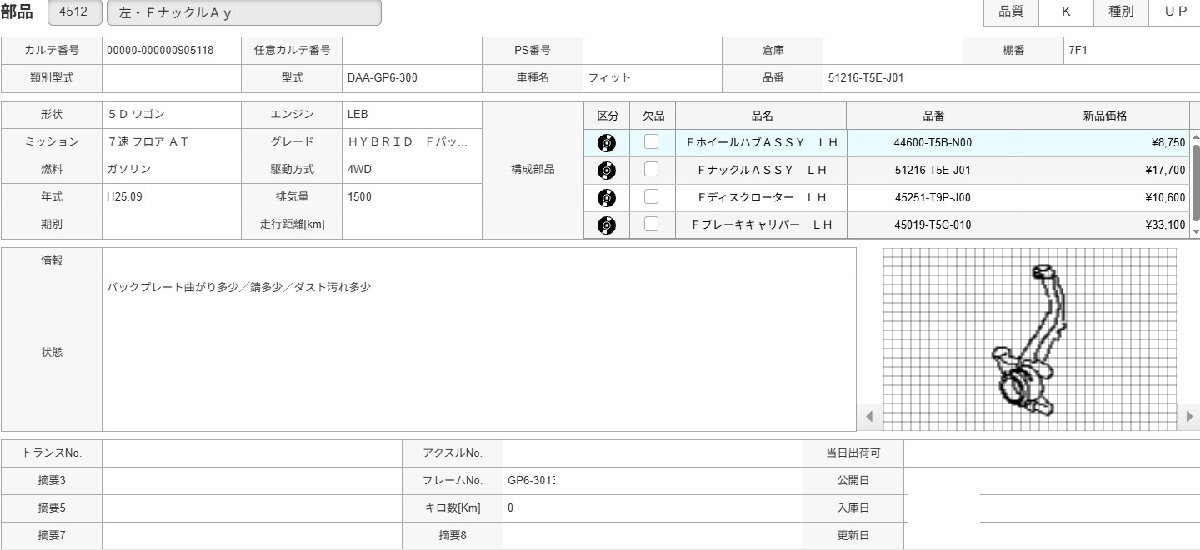The height and width of the screenshot is (550, 1200).
Task: Click the disc icon for Fディスクローター row
Action: (606, 198)
